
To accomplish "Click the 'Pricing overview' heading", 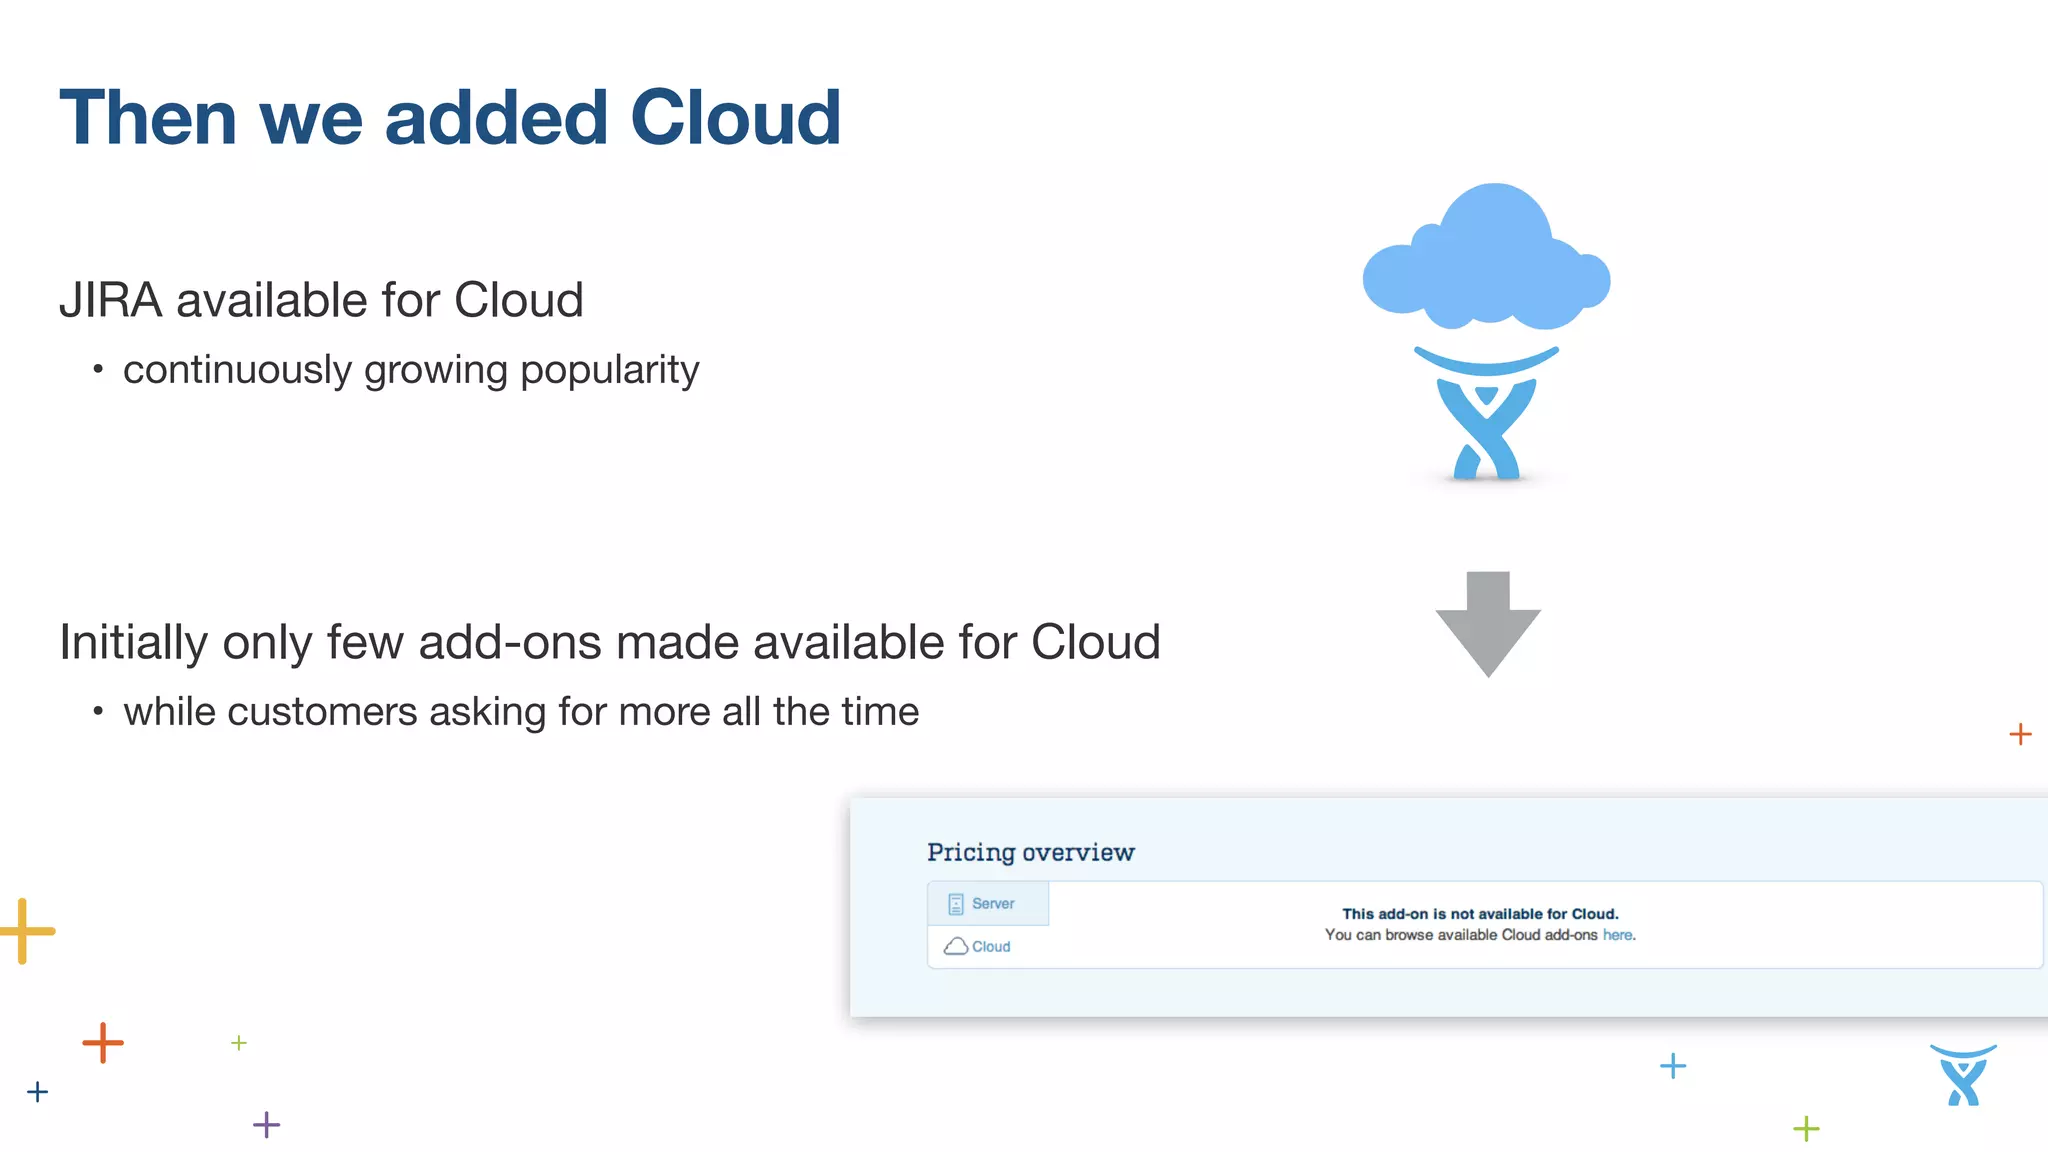I will tap(1031, 852).
